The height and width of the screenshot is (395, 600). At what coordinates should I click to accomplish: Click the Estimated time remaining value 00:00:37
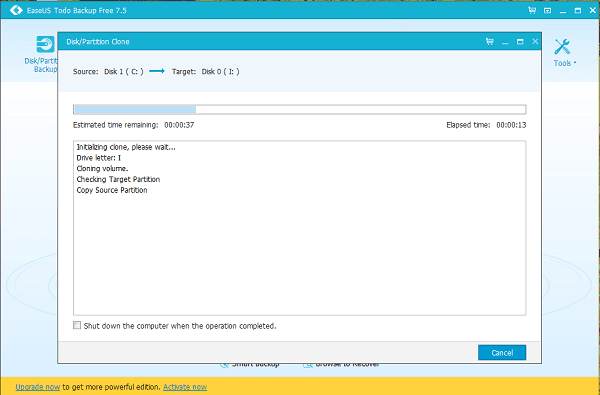[x=179, y=125]
